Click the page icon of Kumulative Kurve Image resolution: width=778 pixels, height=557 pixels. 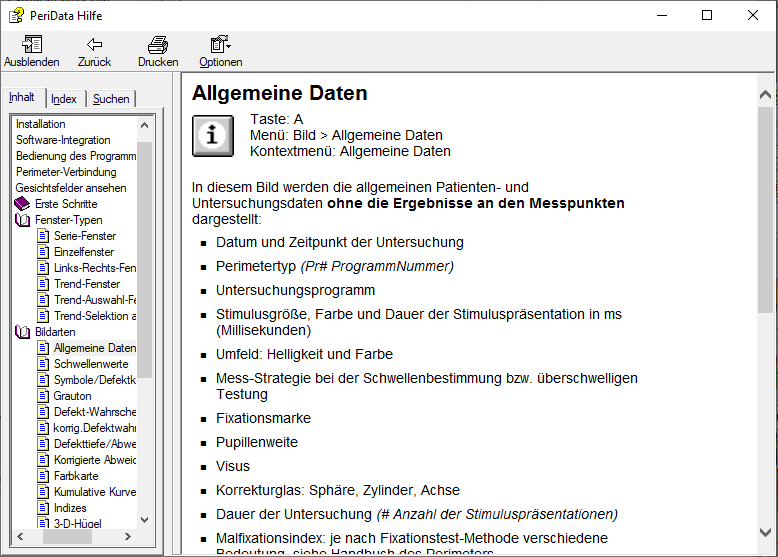coord(43,492)
